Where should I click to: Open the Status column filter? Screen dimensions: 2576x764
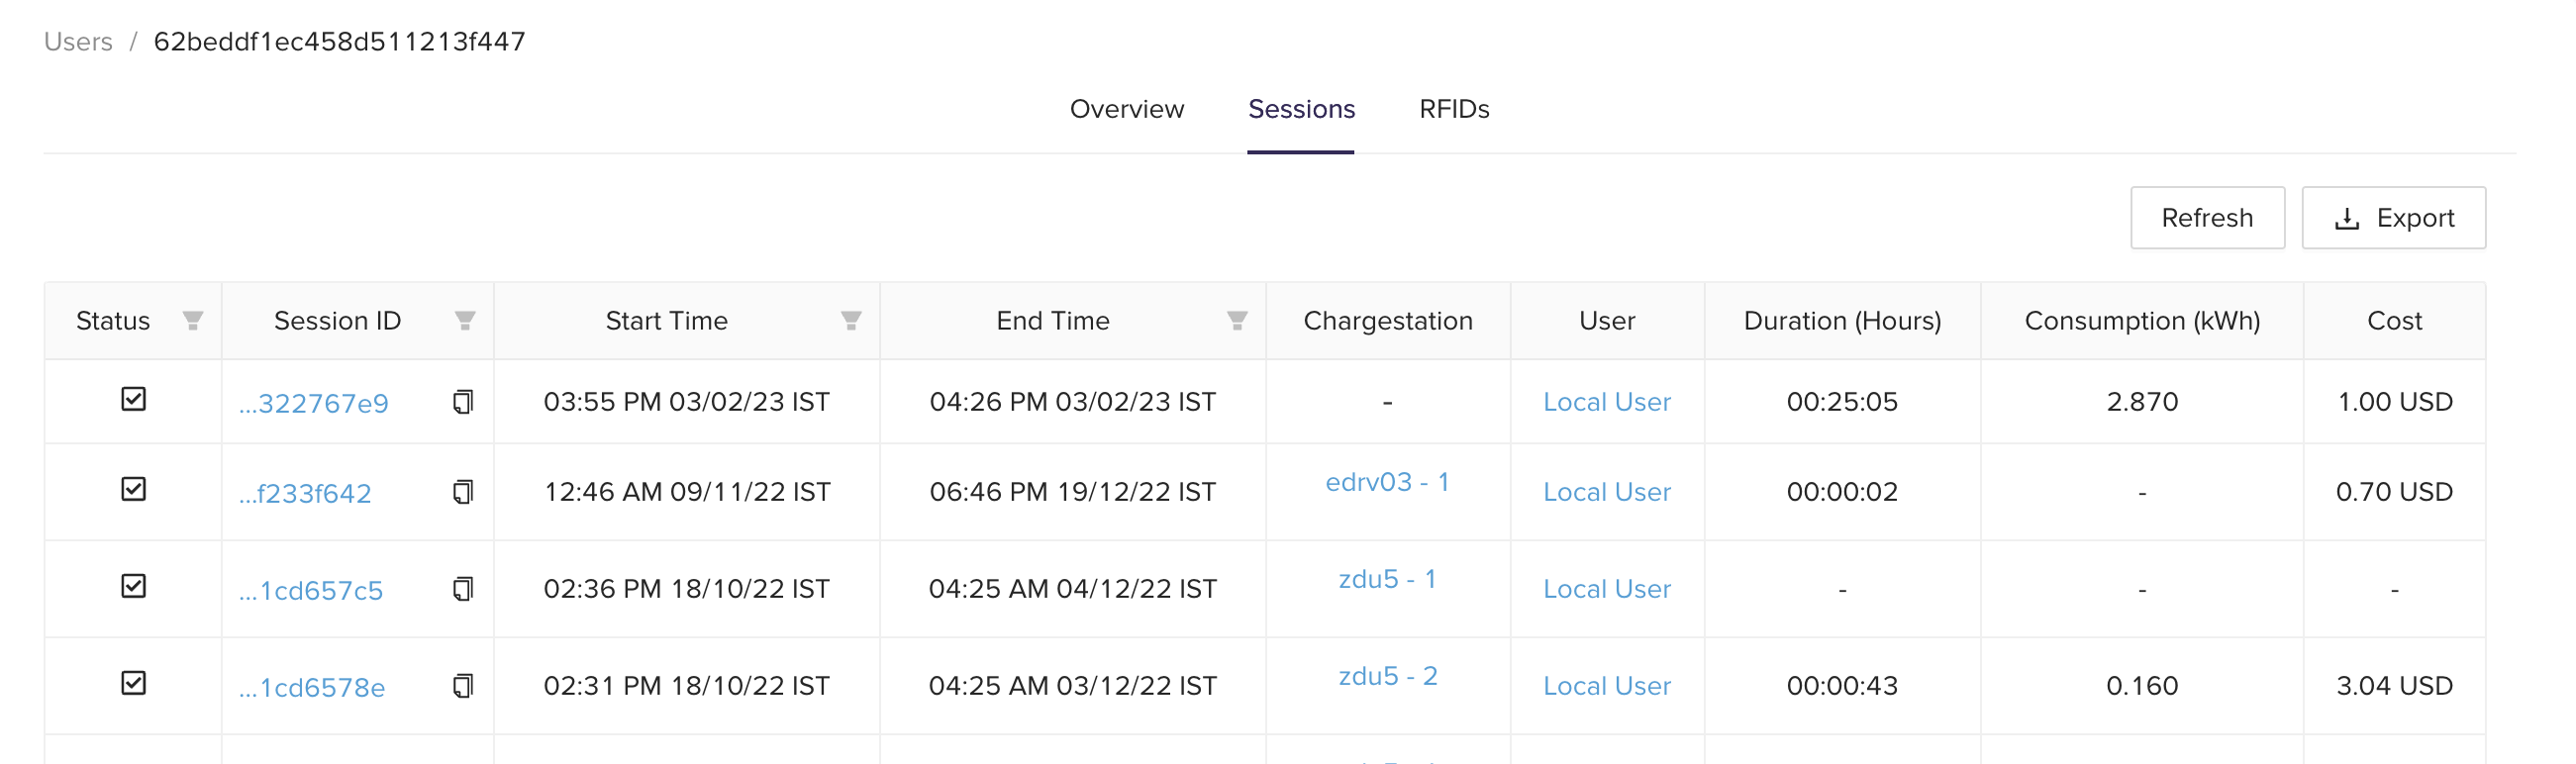(x=193, y=321)
